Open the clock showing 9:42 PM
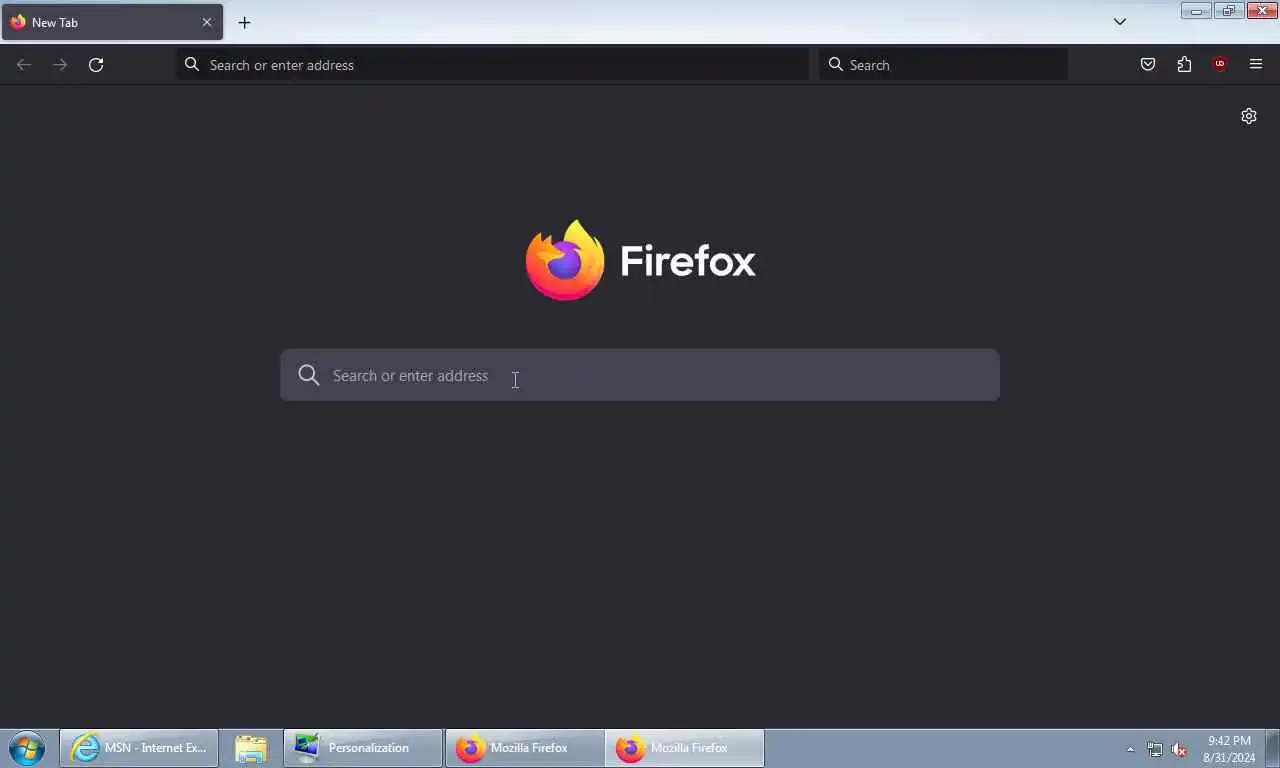The image size is (1280, 768). (x=1229, y=749)
